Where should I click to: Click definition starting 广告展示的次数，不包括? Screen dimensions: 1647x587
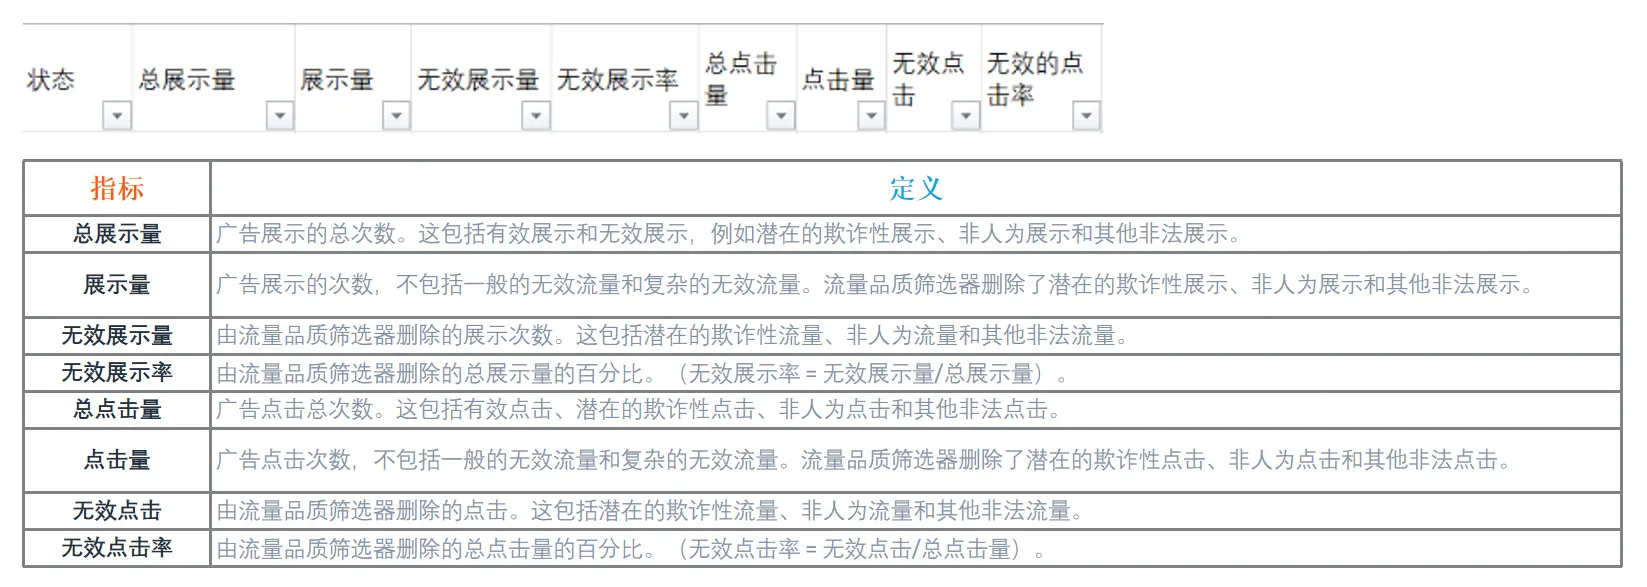pyautogui.click(x=875, y=285)
